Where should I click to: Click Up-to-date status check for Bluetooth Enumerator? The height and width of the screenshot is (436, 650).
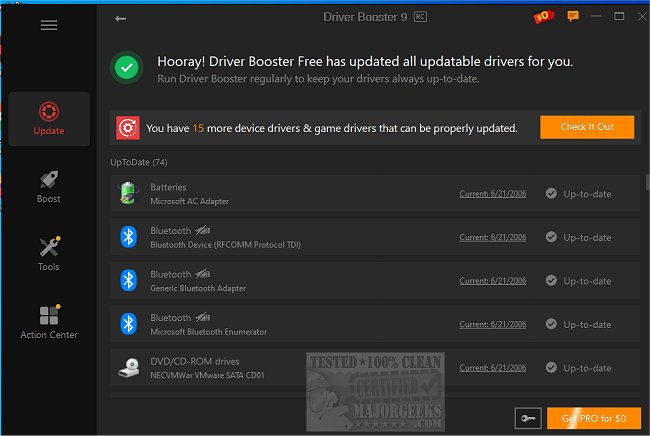[551, 324]
